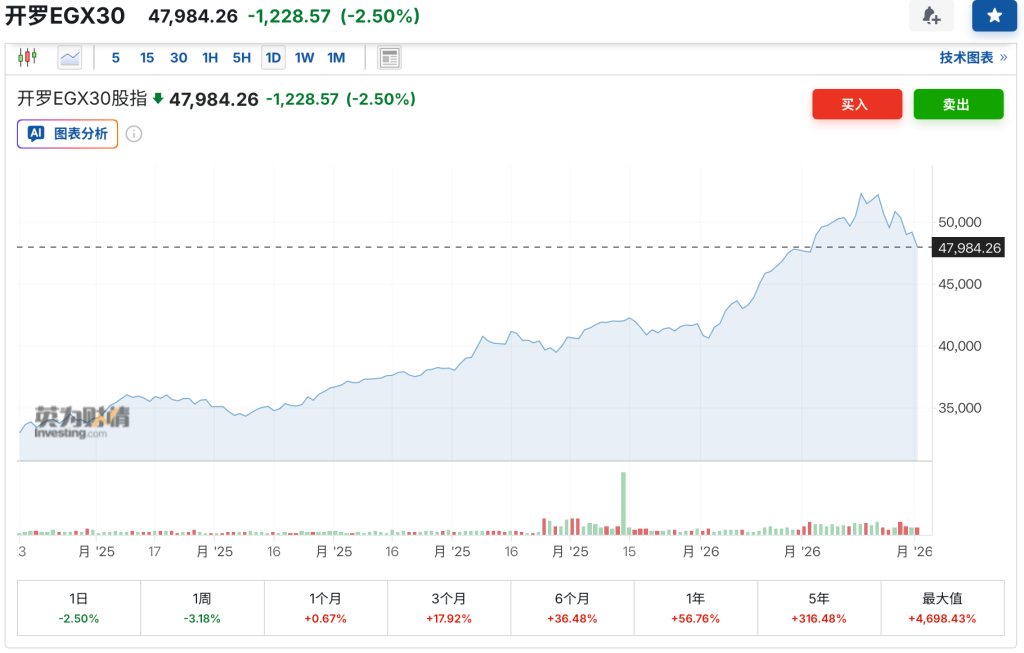Show the 1个月 performance range
This screenshot has width=1024, height=653.
[325, 608]
